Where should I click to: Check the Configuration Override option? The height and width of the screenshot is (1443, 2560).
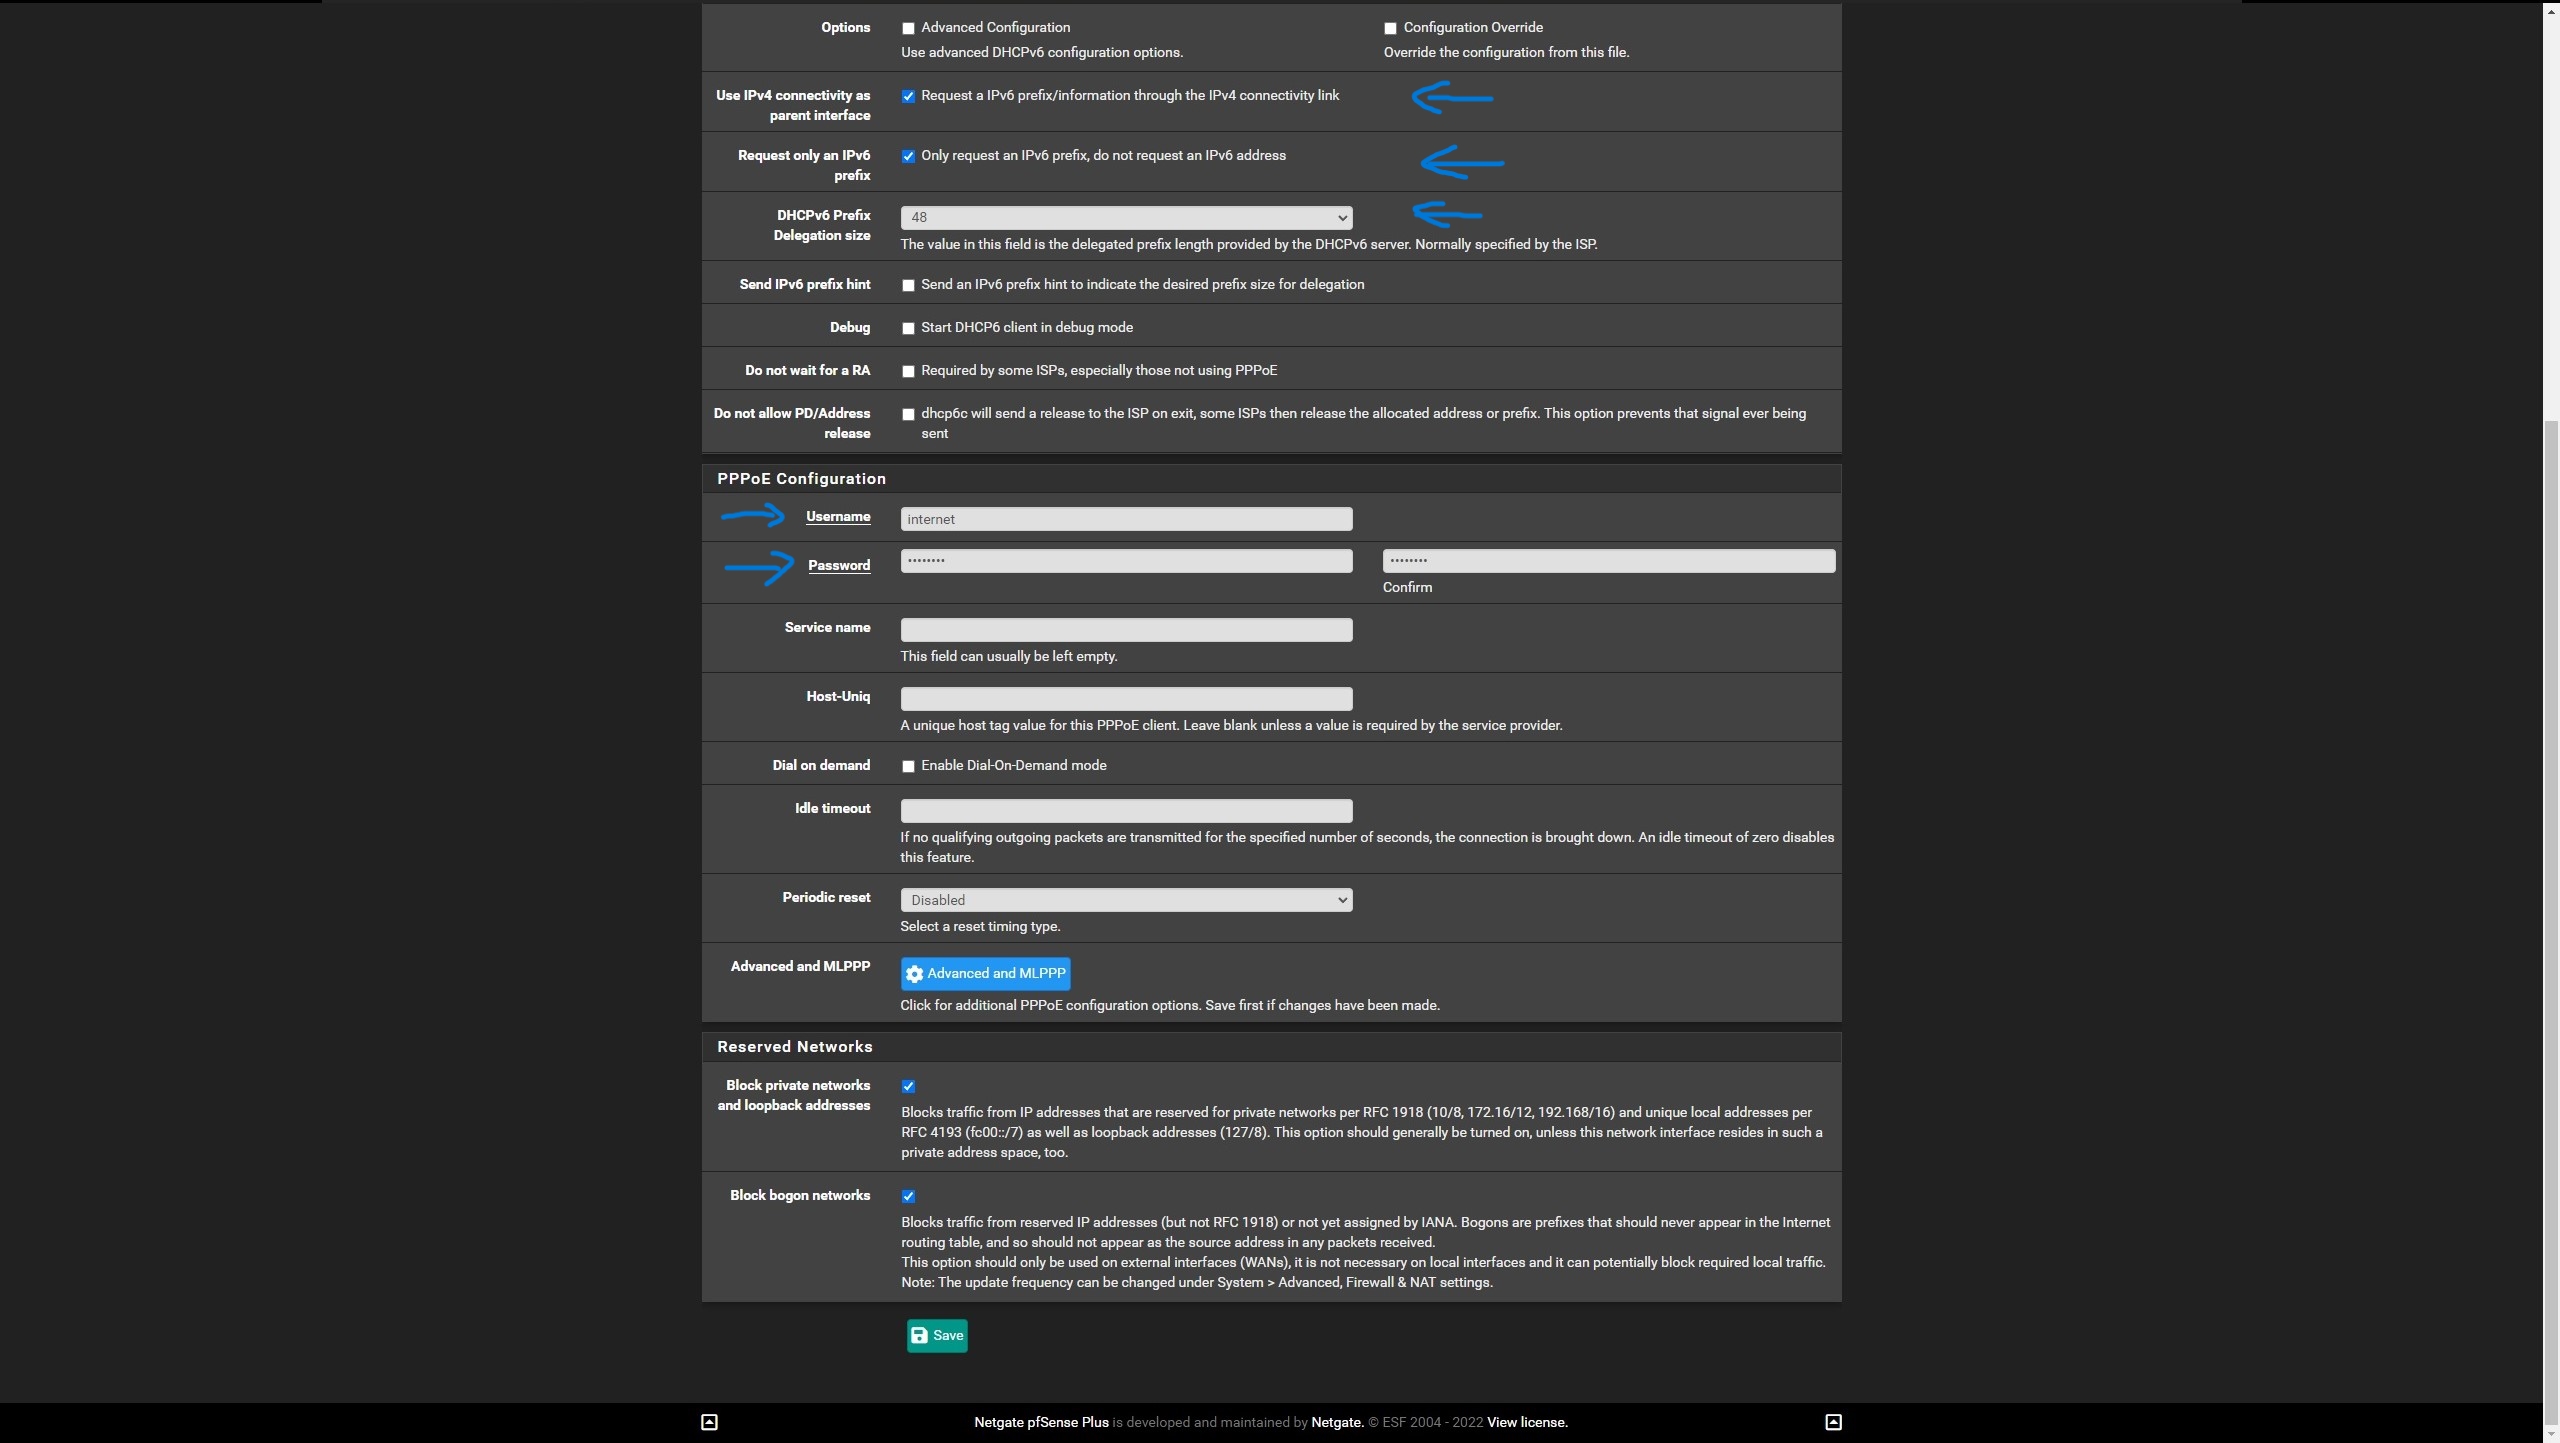pyautogui.click(x=1390, y=28)
